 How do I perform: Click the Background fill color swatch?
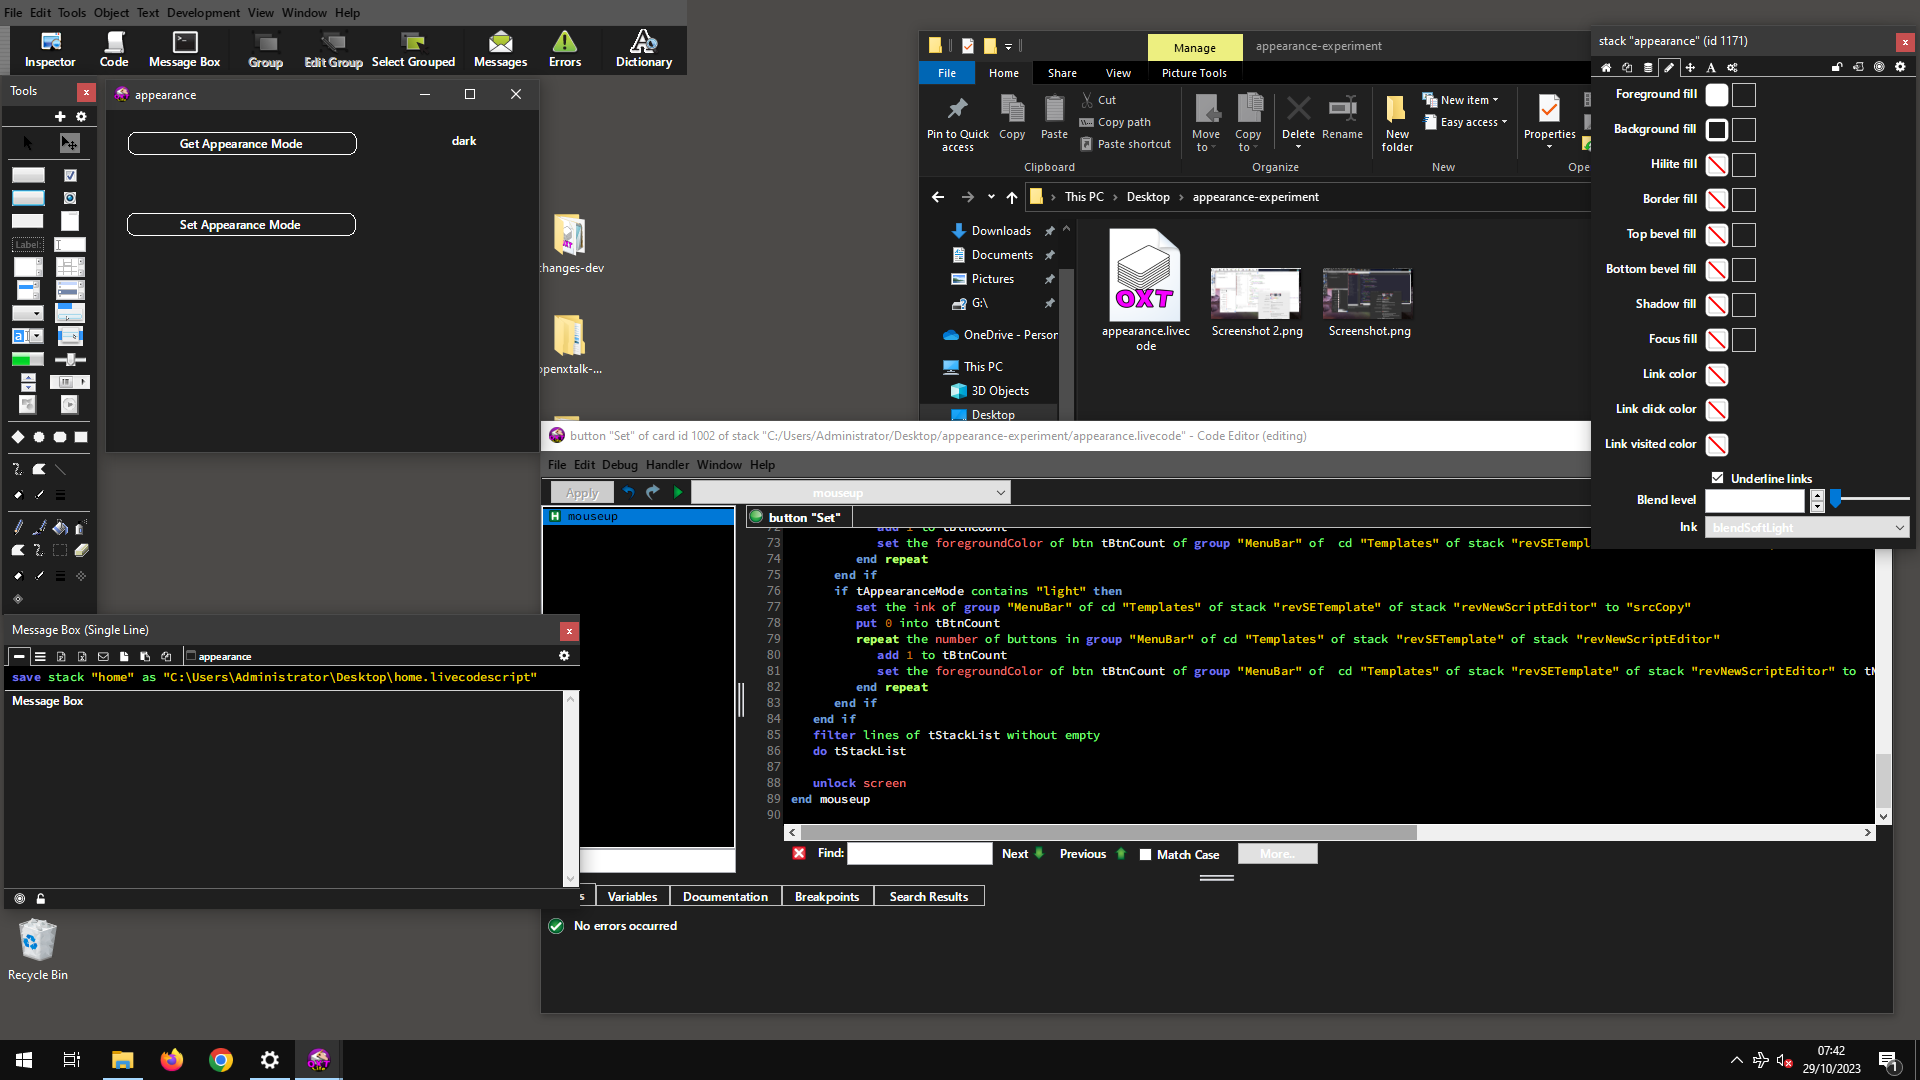click(x=1717, y=130)
